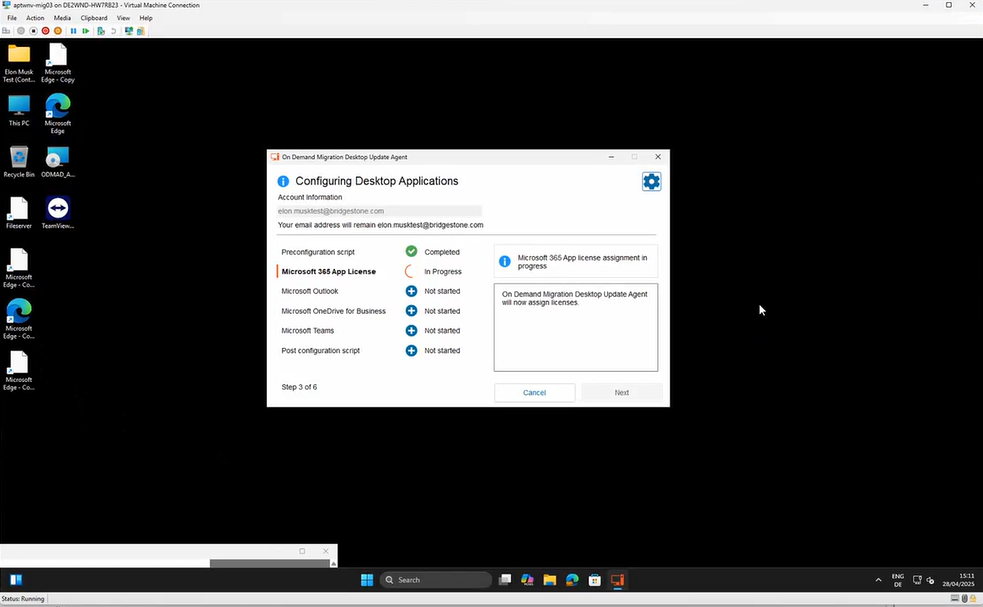Open the Windows Start button

367,580
